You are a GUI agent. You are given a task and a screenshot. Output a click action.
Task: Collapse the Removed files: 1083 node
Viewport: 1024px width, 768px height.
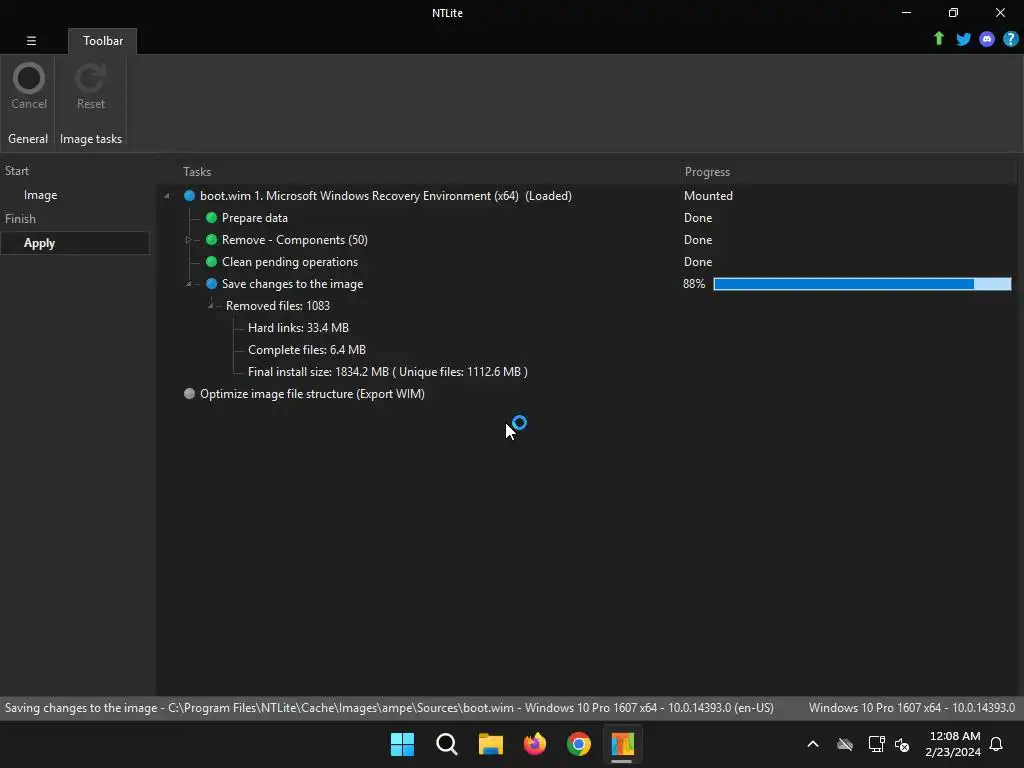point(210,305)
